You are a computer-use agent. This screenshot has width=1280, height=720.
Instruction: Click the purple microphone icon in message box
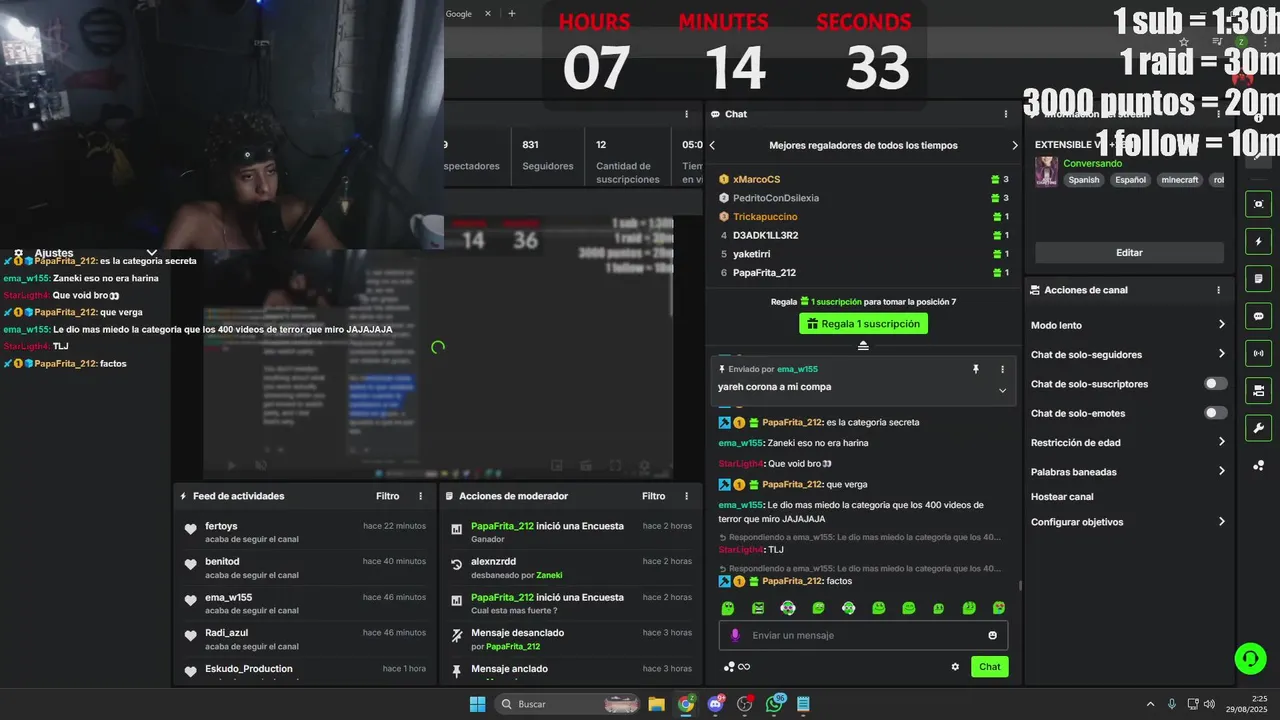pyautogui.click(x=735, y=635)
